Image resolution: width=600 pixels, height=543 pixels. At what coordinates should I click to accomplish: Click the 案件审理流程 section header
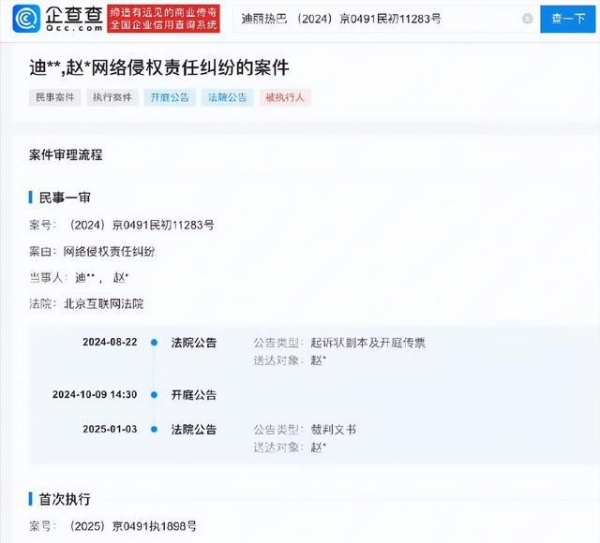click(66, 155)
